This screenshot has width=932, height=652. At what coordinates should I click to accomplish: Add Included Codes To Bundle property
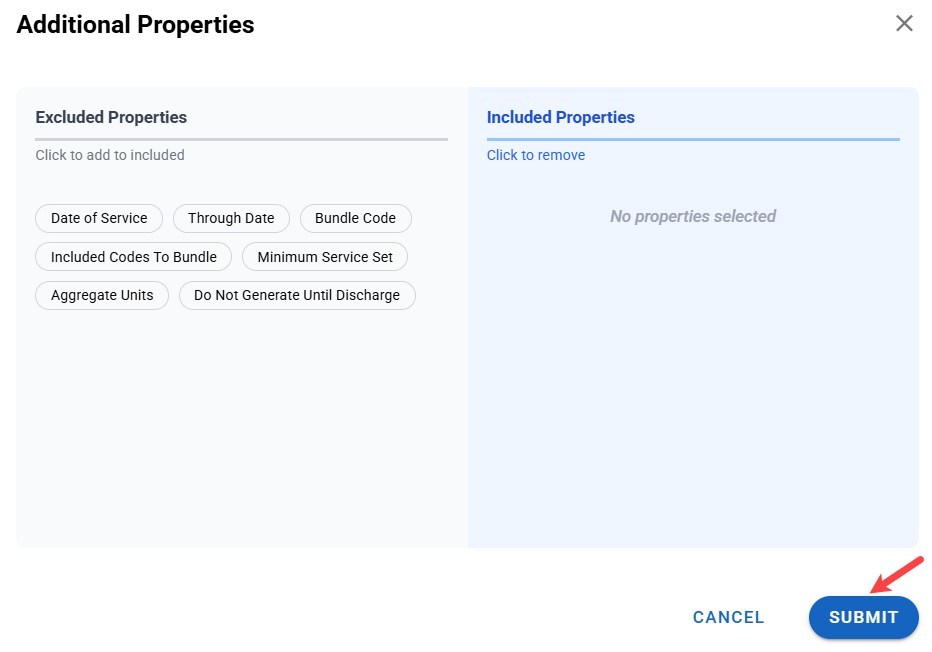coord(134,257)
